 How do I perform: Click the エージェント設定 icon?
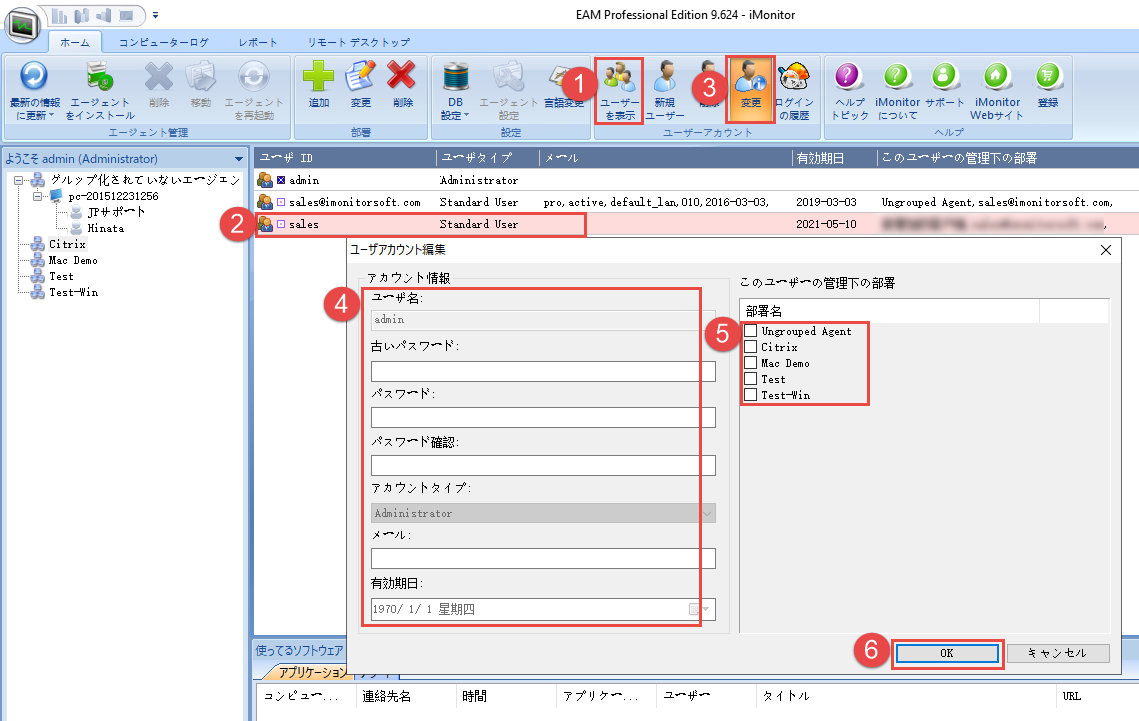pos(508,77)
